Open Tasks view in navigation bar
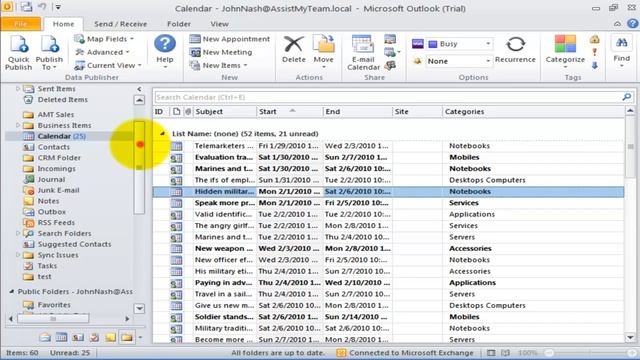The width and height of the screenshot is (640, 360). coord(94,337)
